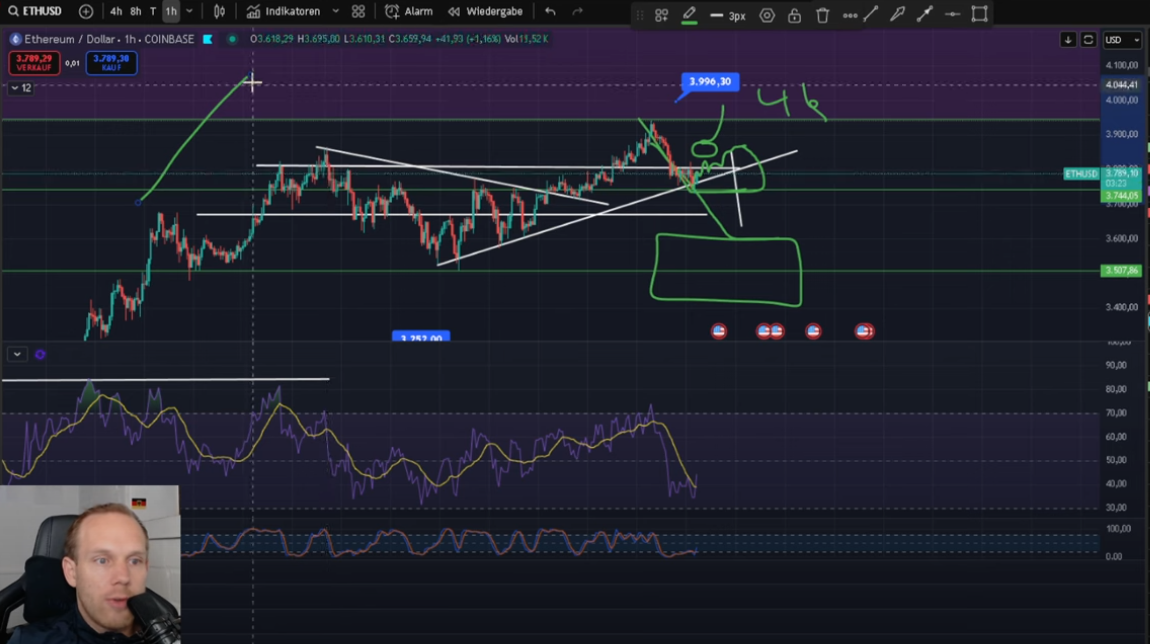
Task: Open Indikatoren menu
Action: click(285, 11)
